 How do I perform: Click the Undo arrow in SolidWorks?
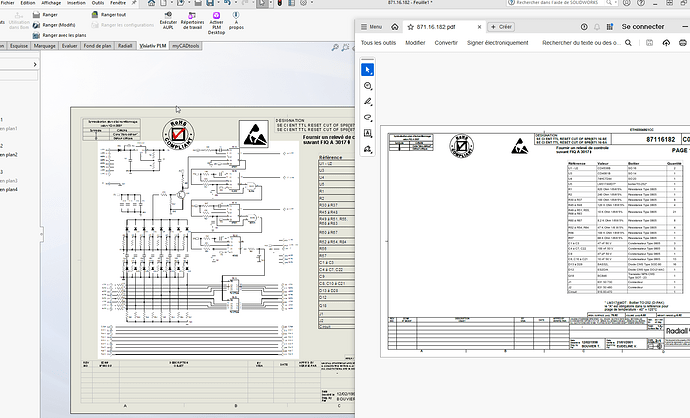(x=227, y=3)
